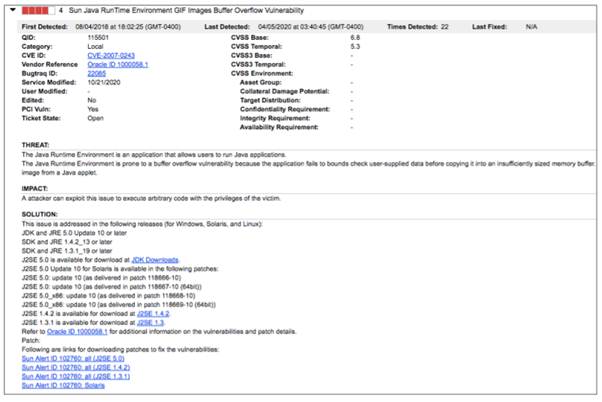Open the J2SE 1.4.2 download link

click(x=153, y=314)
